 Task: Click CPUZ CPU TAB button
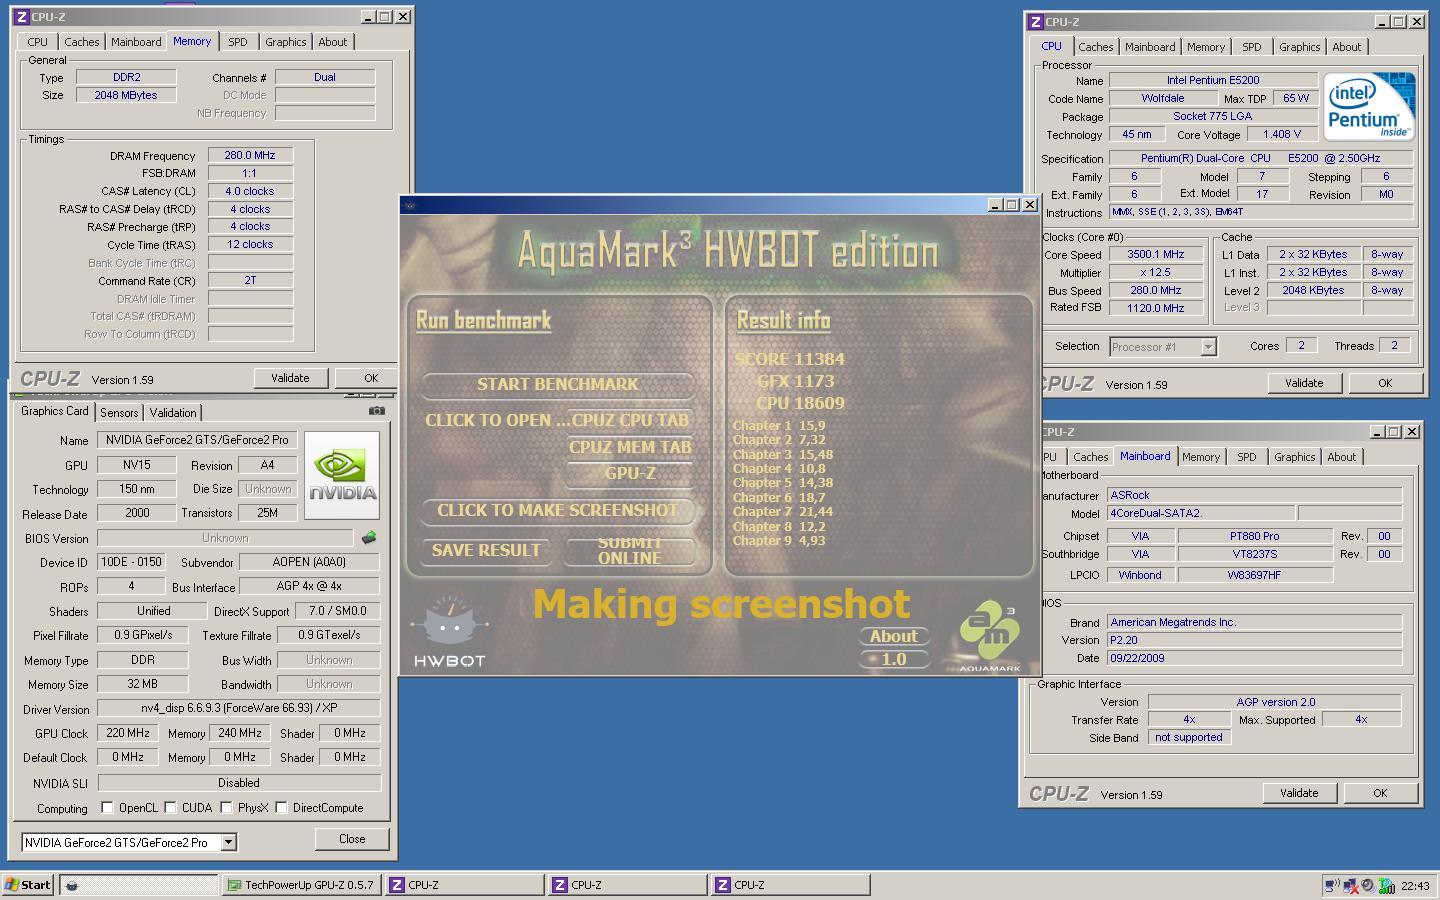coord(630,420)
